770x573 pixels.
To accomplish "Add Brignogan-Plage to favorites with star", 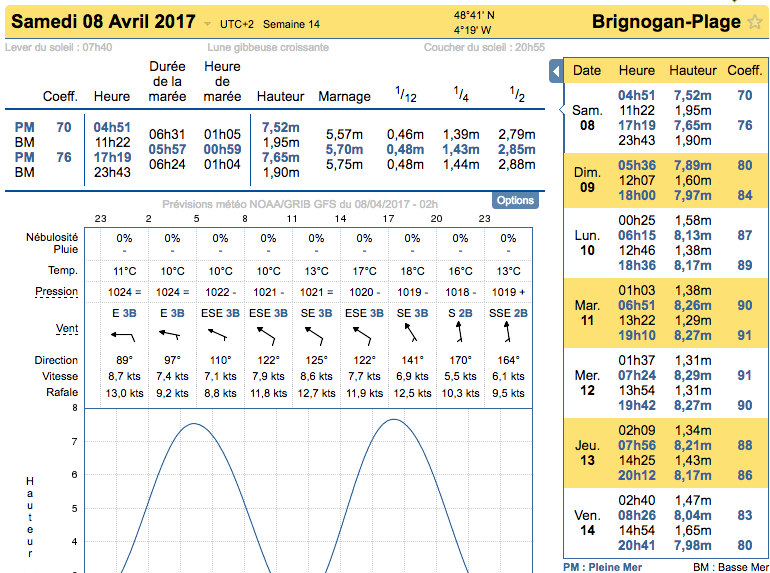I will tap(754, 23).
